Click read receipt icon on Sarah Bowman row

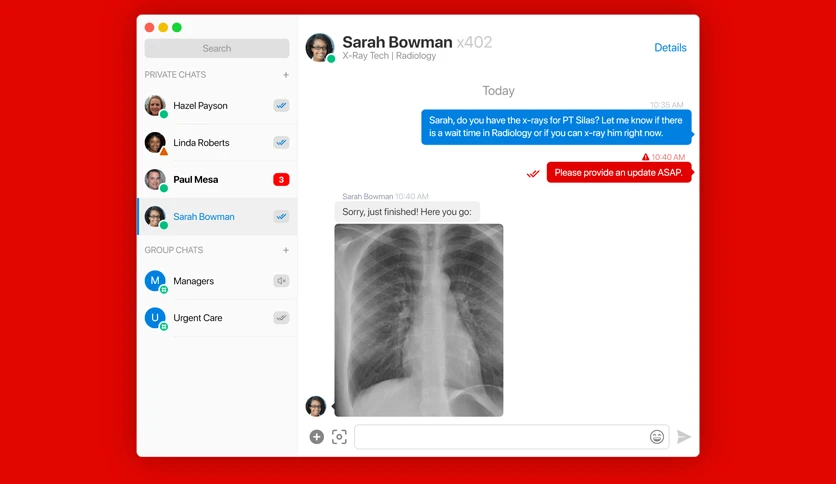[x=281, y=216]
